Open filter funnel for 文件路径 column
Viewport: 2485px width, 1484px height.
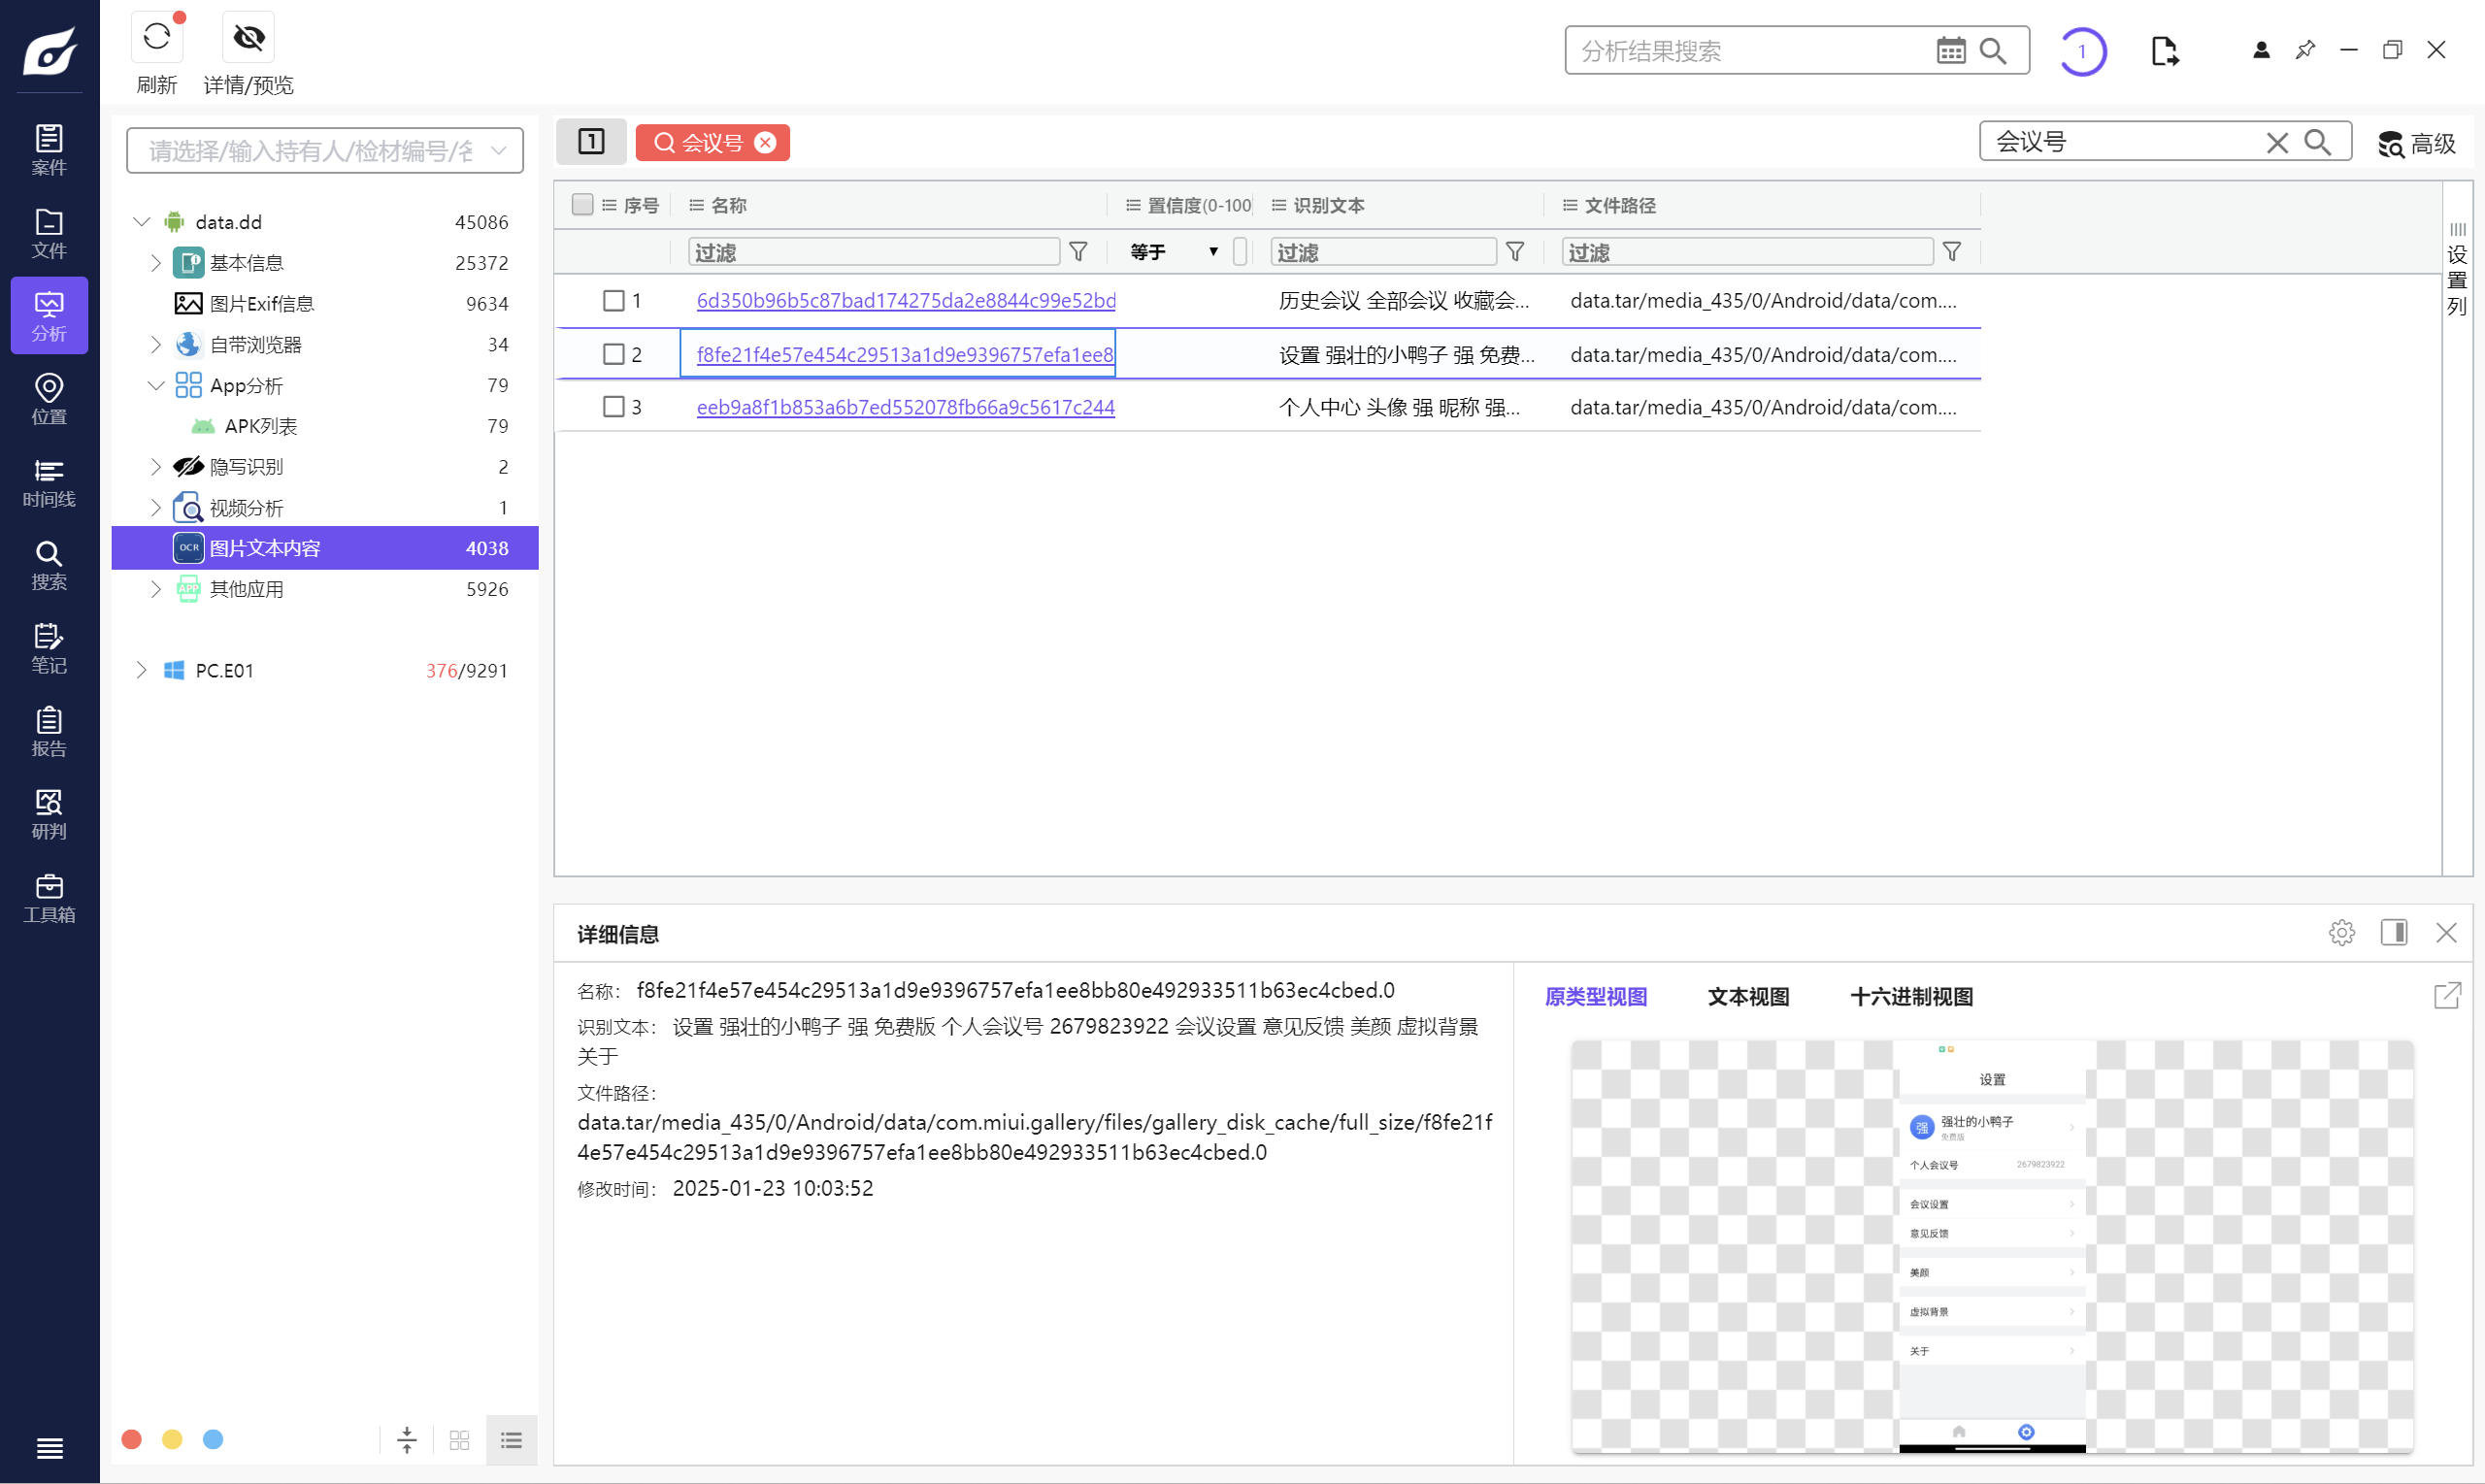[1952, 251]
